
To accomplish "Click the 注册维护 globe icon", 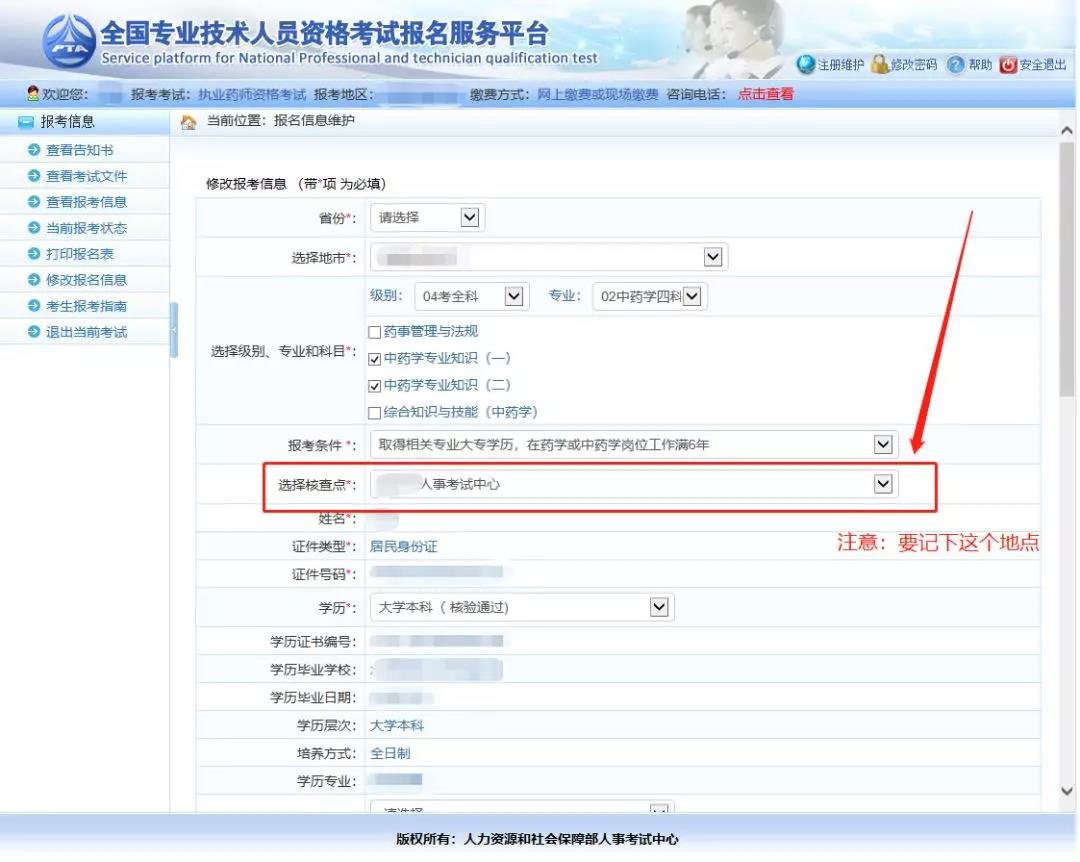I will [805, 65].
